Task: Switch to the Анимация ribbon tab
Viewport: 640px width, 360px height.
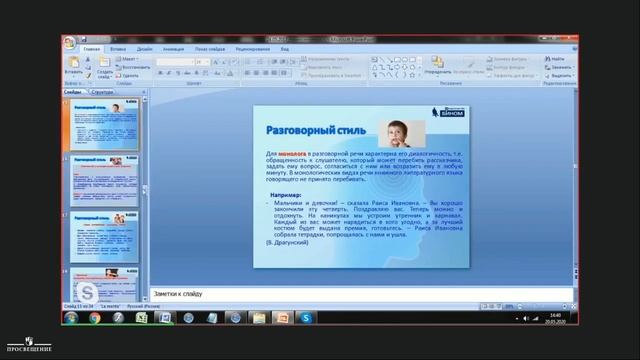Action: (x=173, y=49)
